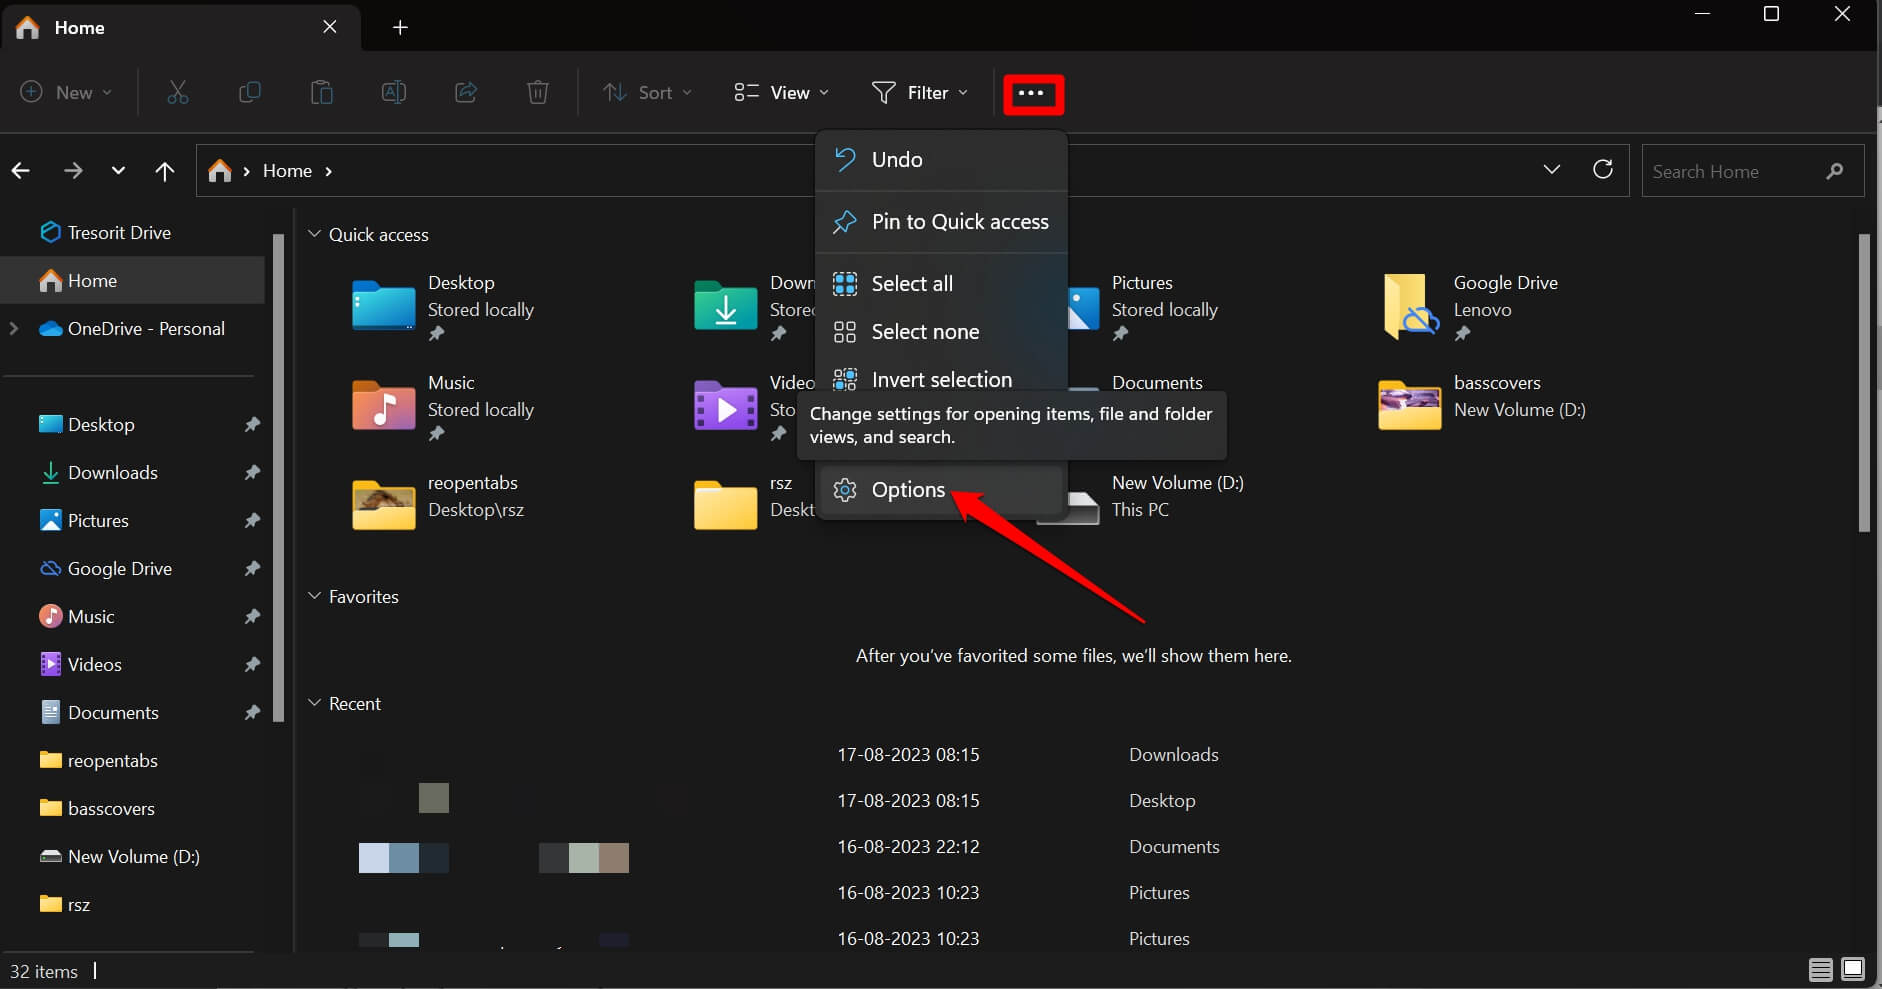Click the Delete icon
1882x989 pixels.
(537, 92)
